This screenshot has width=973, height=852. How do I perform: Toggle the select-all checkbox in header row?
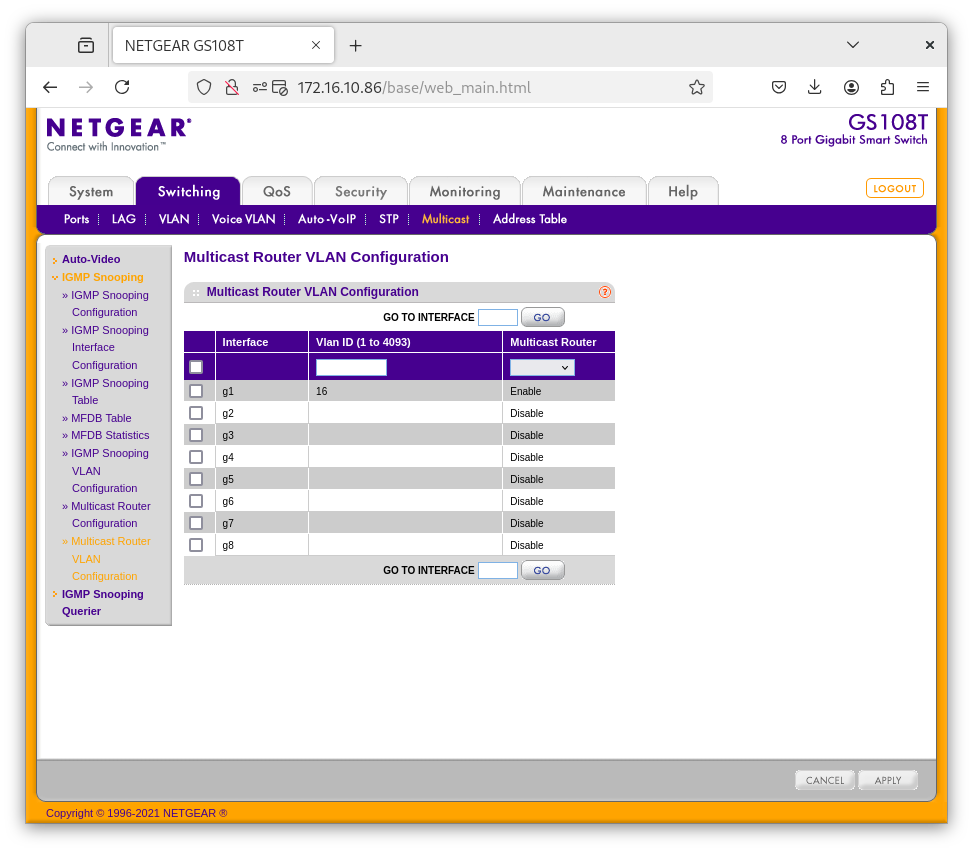pyautogui.click(x=196, y=367)
